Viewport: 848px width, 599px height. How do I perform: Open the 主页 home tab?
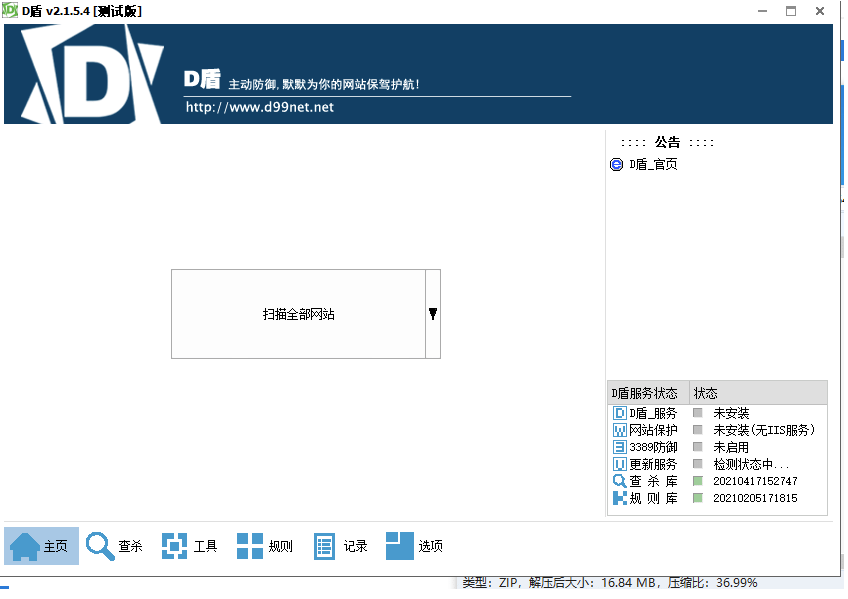pyautogui.click(x=41, y=547)
